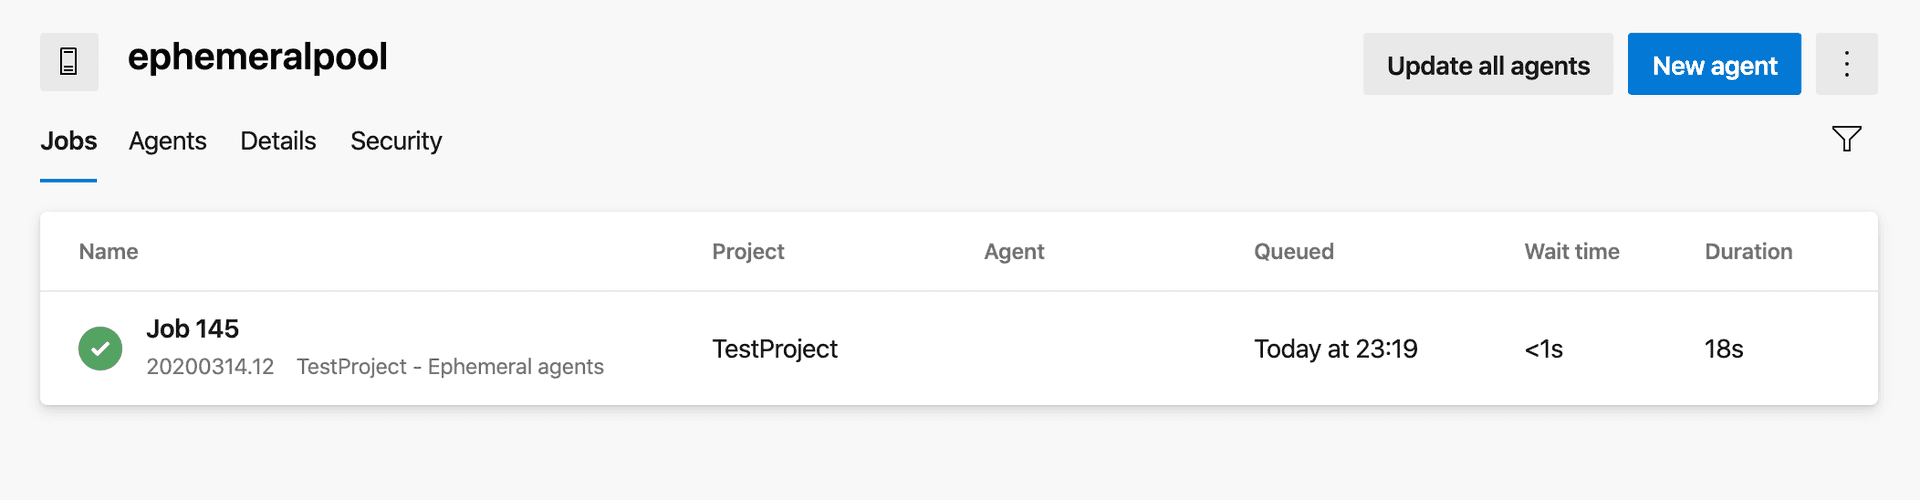This screenshot has height=500, width=1920.
Task: Click the Name column header
Action: click(x=108, y=252)
